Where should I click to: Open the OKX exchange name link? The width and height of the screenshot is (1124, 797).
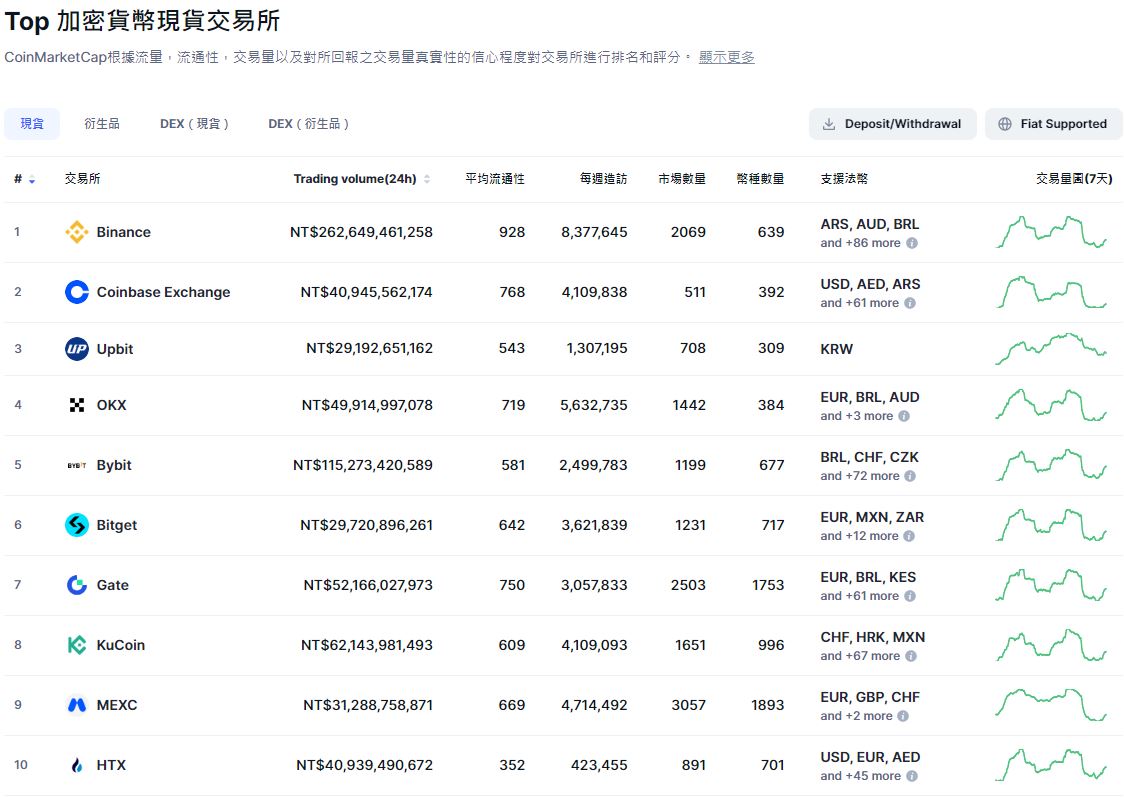[x=111, y=405]
